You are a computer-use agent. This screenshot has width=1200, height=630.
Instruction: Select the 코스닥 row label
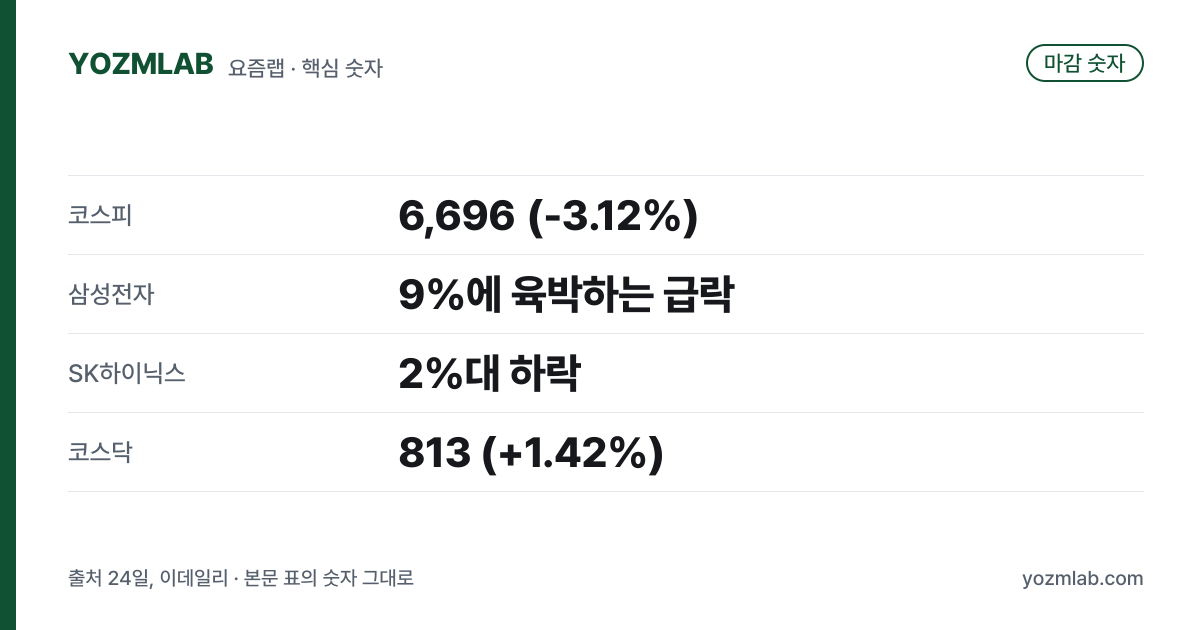[x=100, y=452]
